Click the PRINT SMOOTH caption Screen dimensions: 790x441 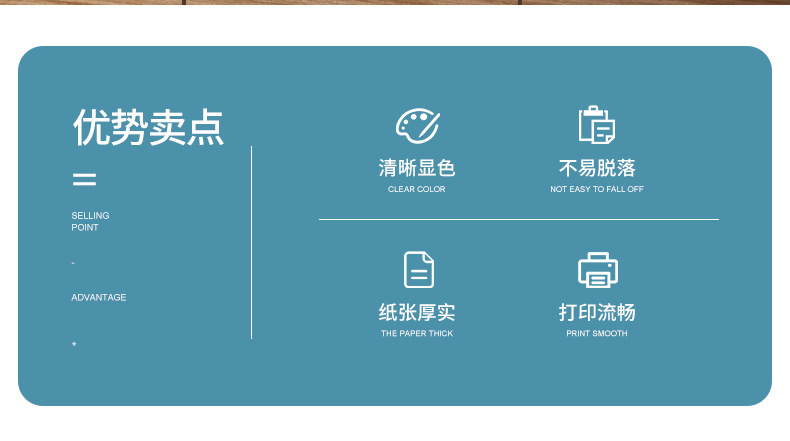pos(597,334)
